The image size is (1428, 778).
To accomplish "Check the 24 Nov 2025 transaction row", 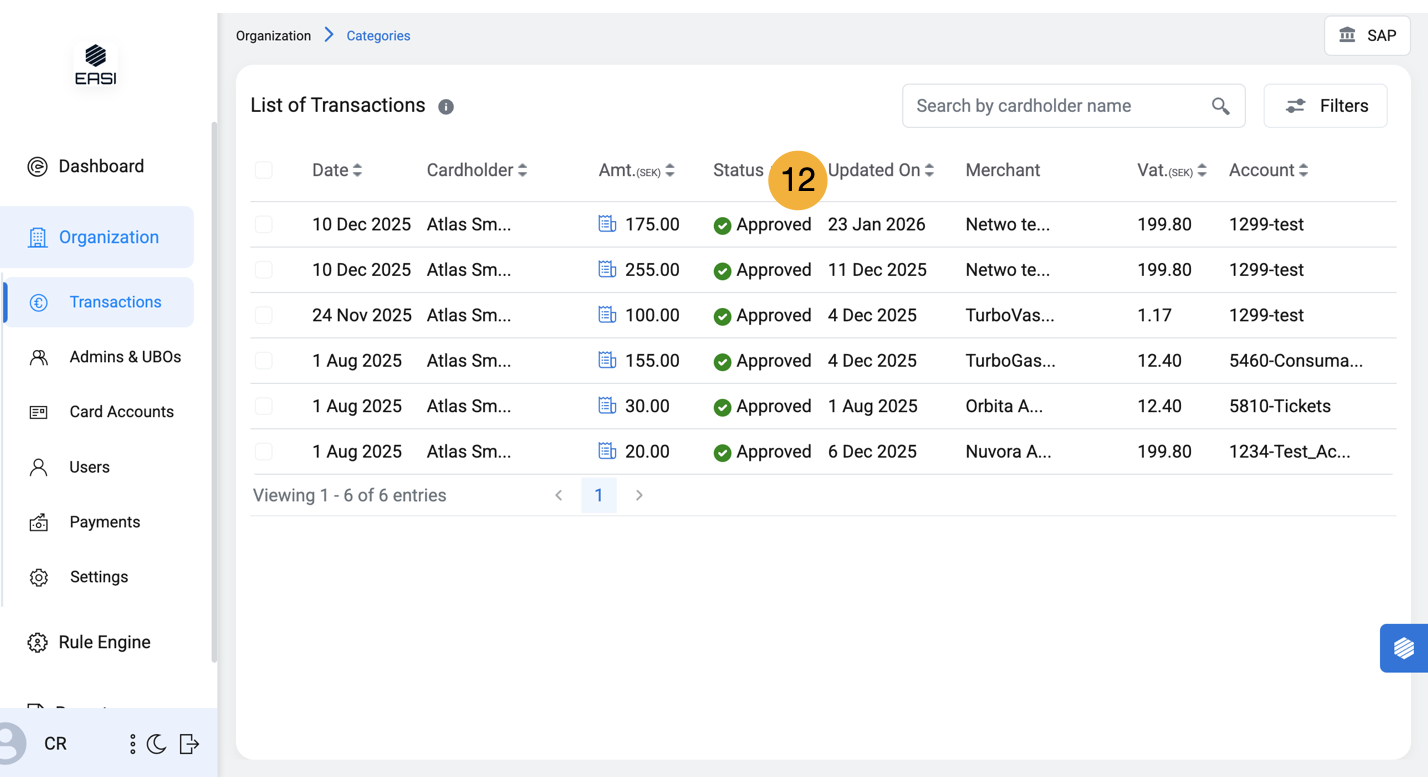I will (264, 315).
